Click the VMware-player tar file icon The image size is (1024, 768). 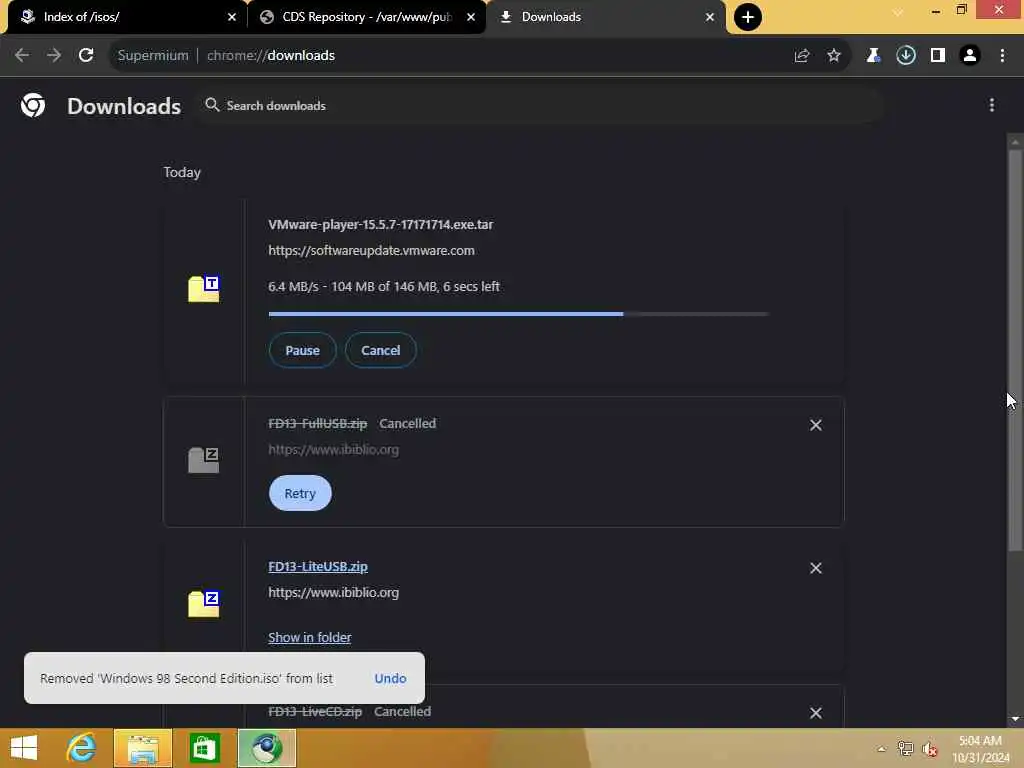tap(204, 289)
